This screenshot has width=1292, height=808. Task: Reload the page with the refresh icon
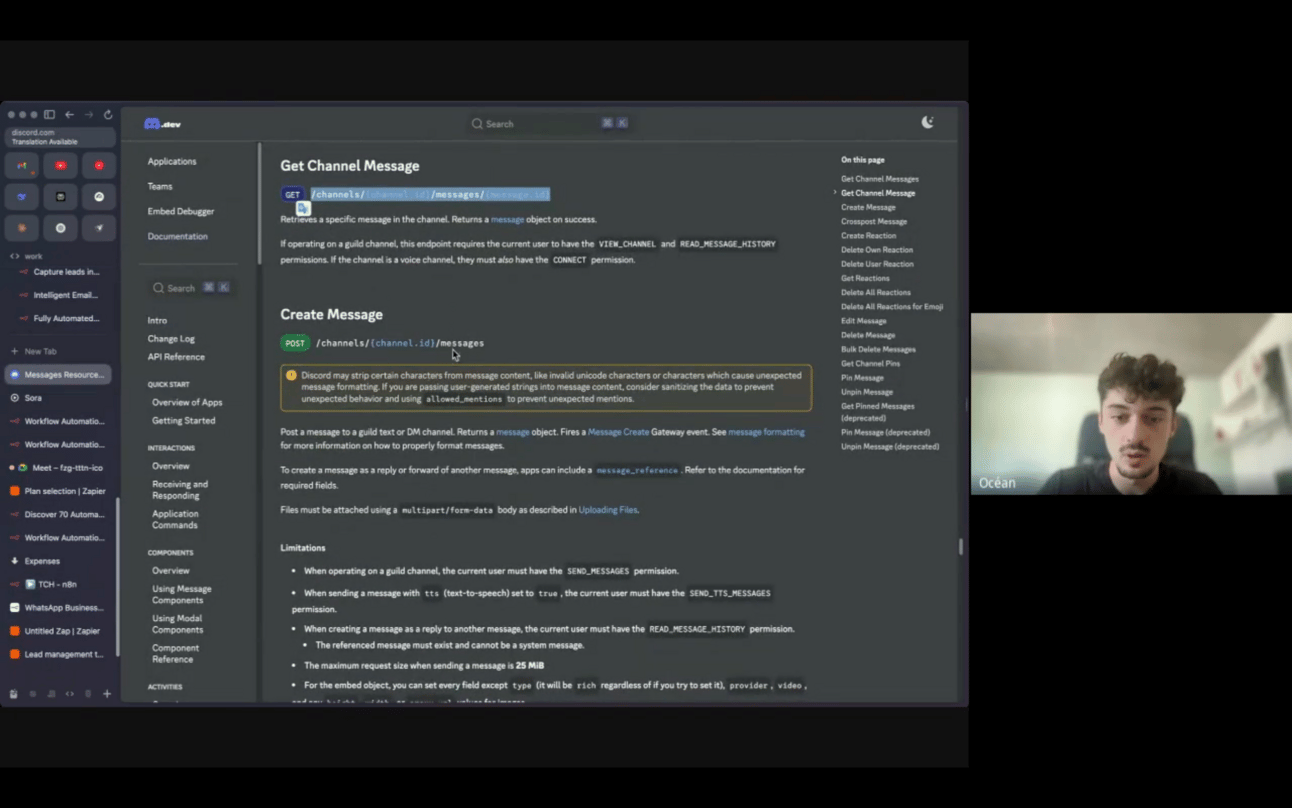coord(108,115)
